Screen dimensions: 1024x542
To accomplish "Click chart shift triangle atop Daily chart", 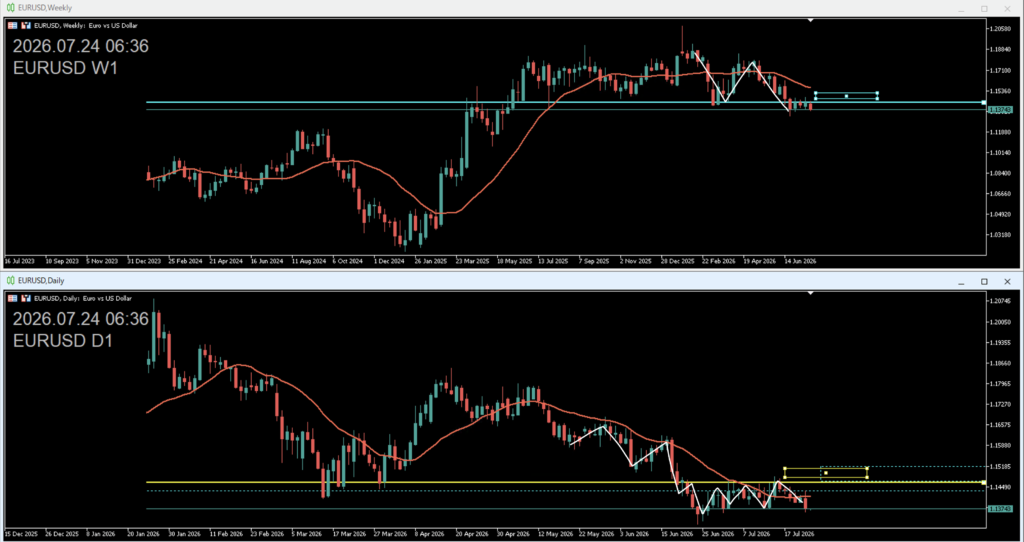I will (810, 293).
